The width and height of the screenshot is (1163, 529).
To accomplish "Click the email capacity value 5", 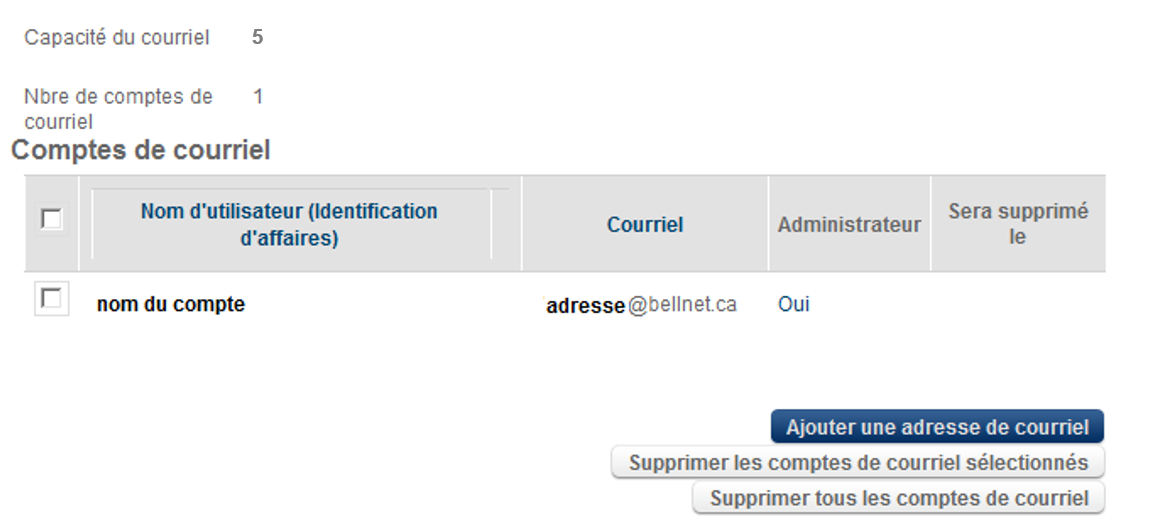I will coord(258,38).
